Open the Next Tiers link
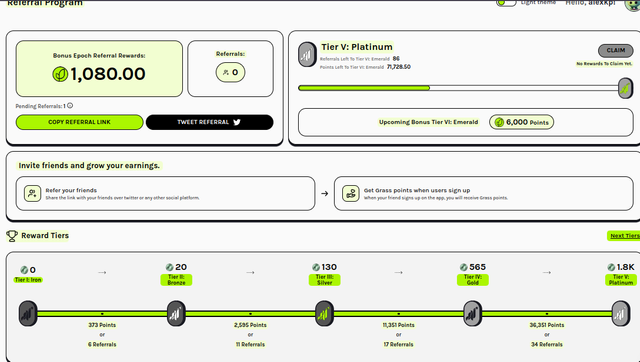 (624, 235)
